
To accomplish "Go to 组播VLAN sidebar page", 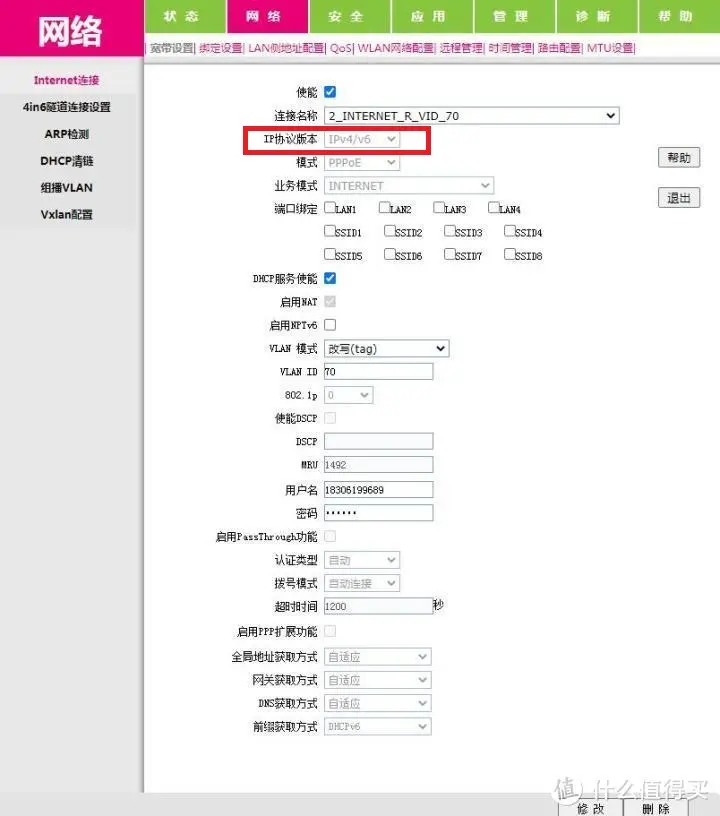I will [x=67, y=188].
